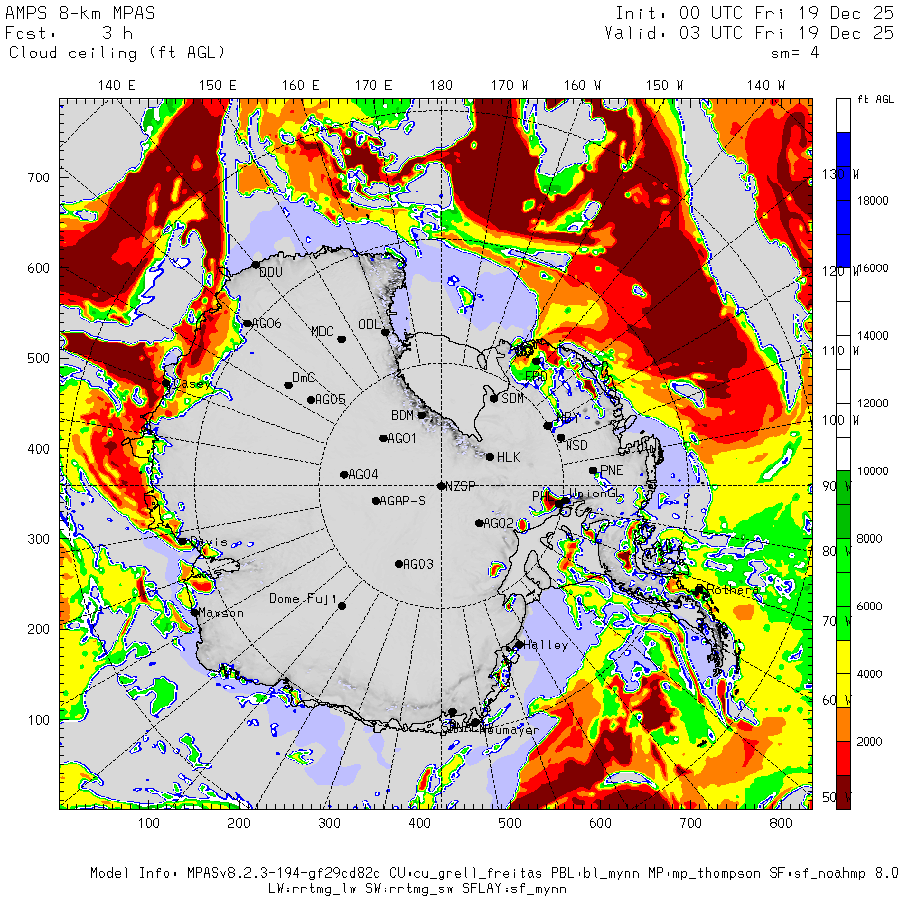This screenshot has height=900, width=900.
Task: Click the '4000' color bar value
Action: [869, 674]
